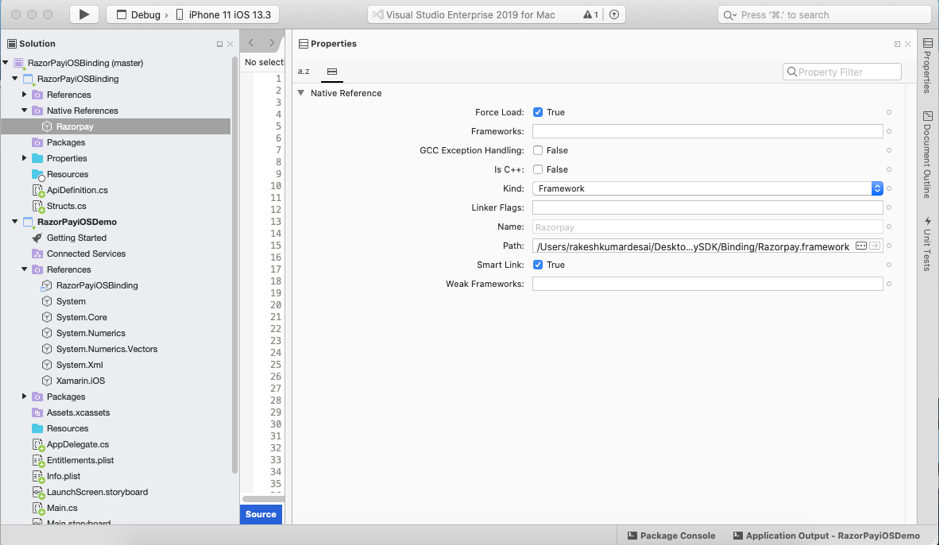
Task: Choose the iPhone 11 iOS 13.3 device target
Action: [223, 15]
